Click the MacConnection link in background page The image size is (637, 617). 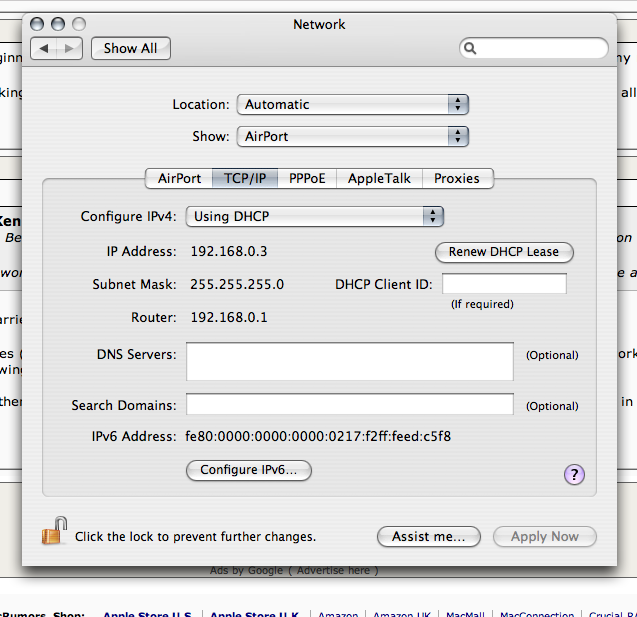[537, 614]
